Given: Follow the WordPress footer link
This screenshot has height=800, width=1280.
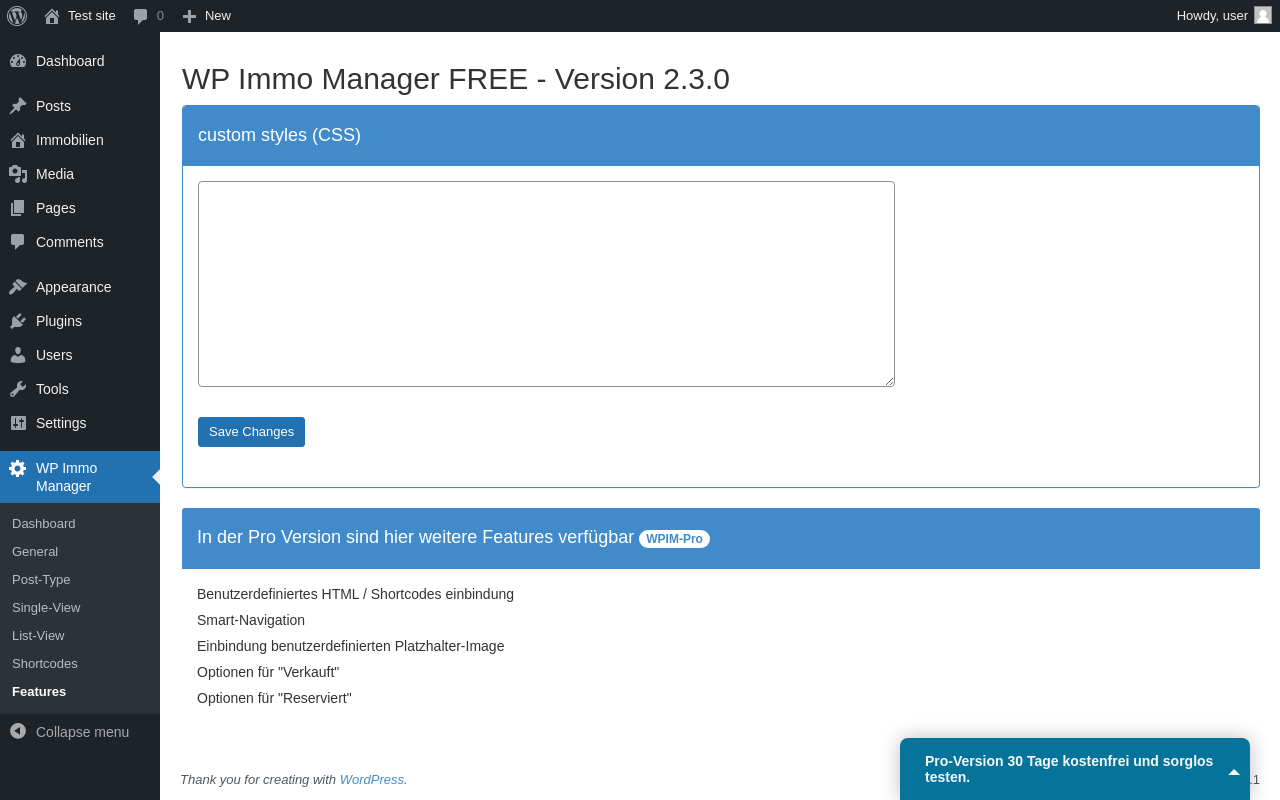Looking at the screenshot, I should tap(371, 779).
